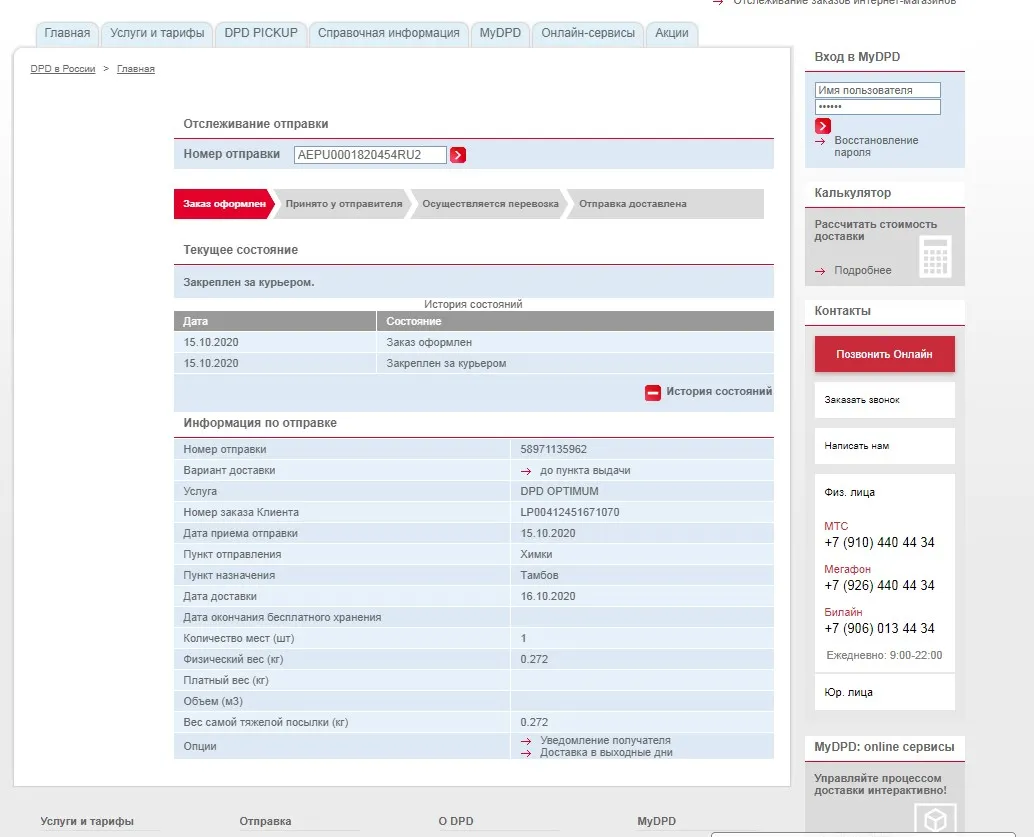Follow Главная breadcrumb link
1034x837 pixels.
tap(136, 69)
